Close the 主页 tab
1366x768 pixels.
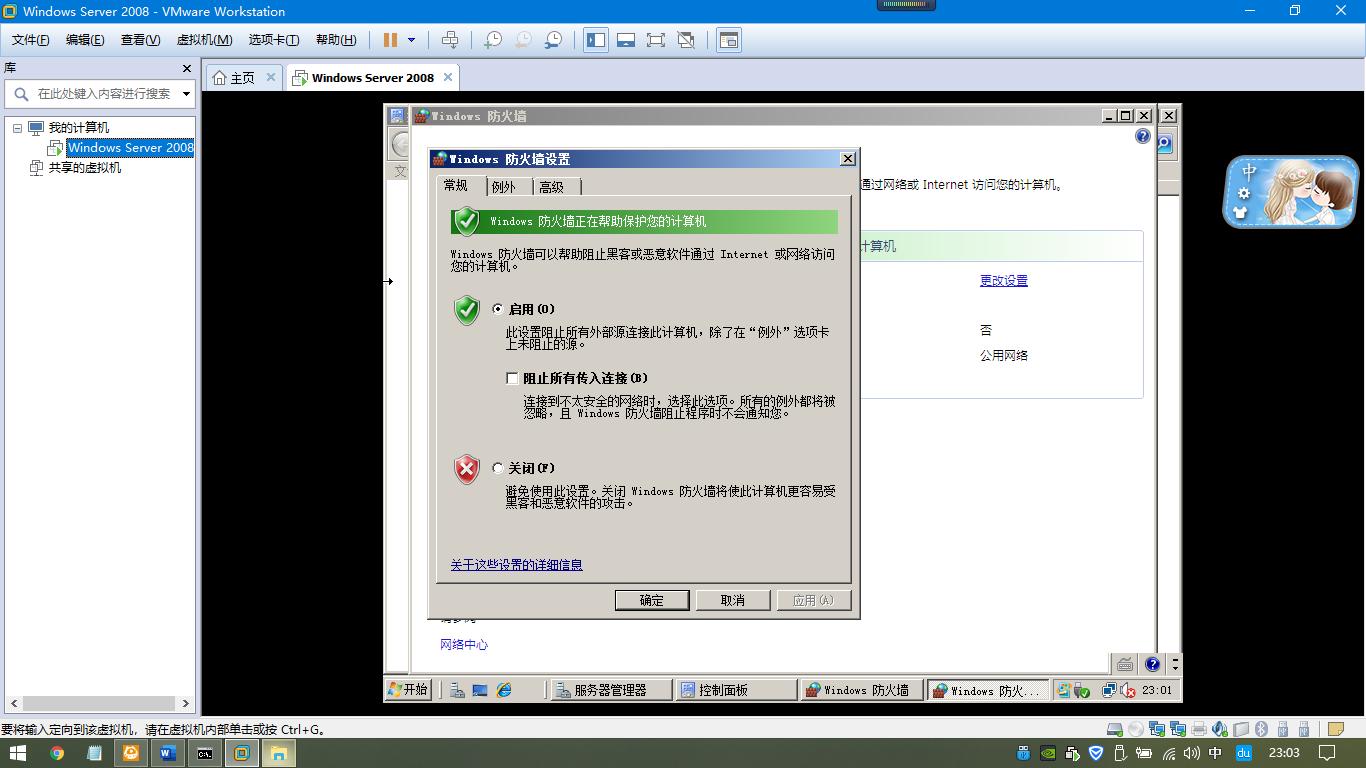270,77
